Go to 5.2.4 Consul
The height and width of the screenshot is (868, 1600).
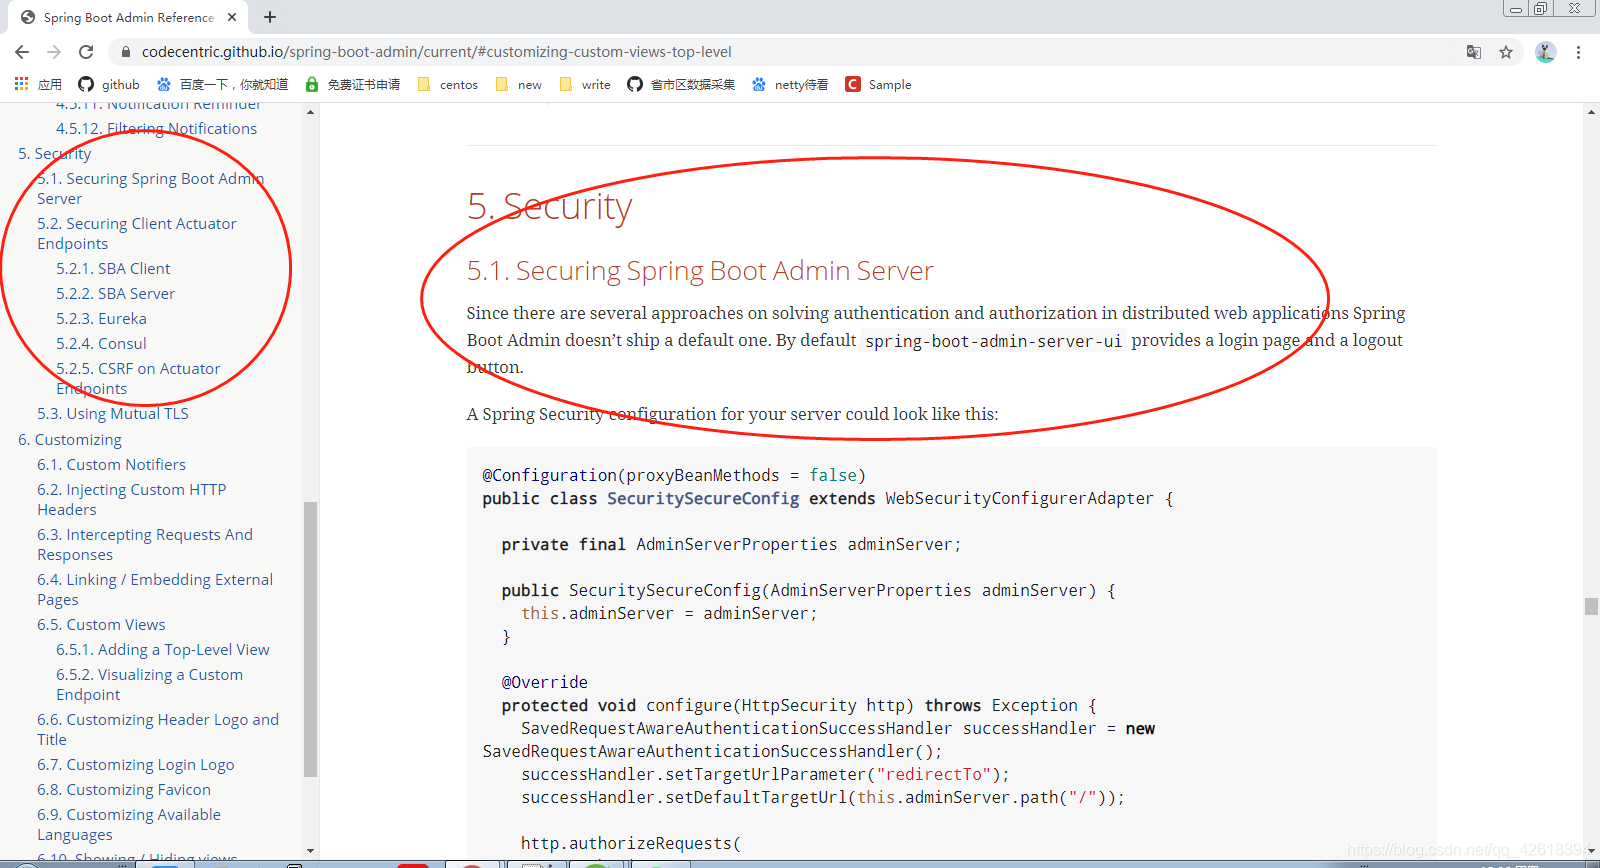point(101,344)
